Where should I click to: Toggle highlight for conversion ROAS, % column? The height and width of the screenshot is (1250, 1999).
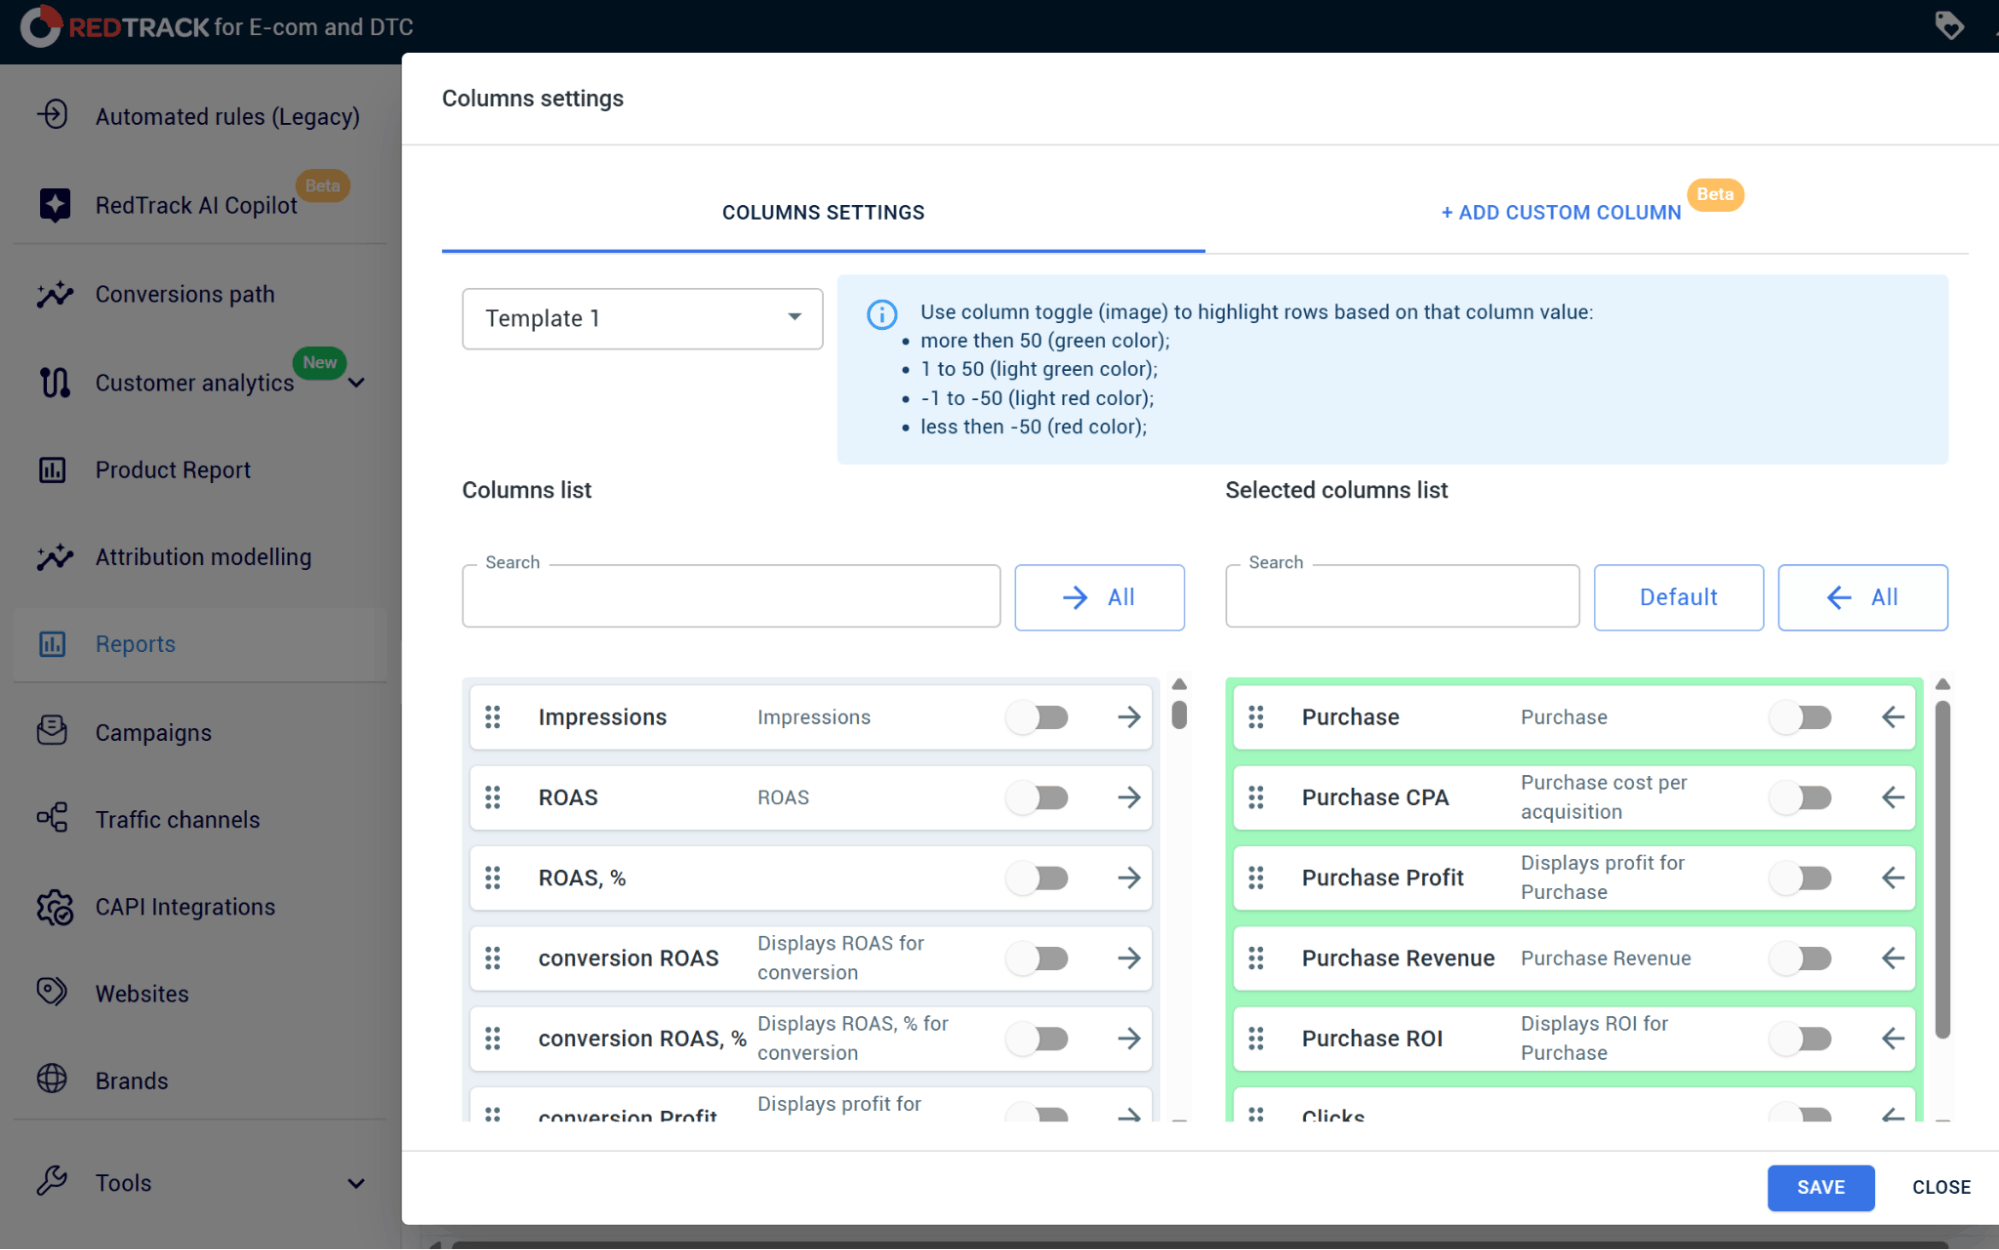click(1038, 1039)
